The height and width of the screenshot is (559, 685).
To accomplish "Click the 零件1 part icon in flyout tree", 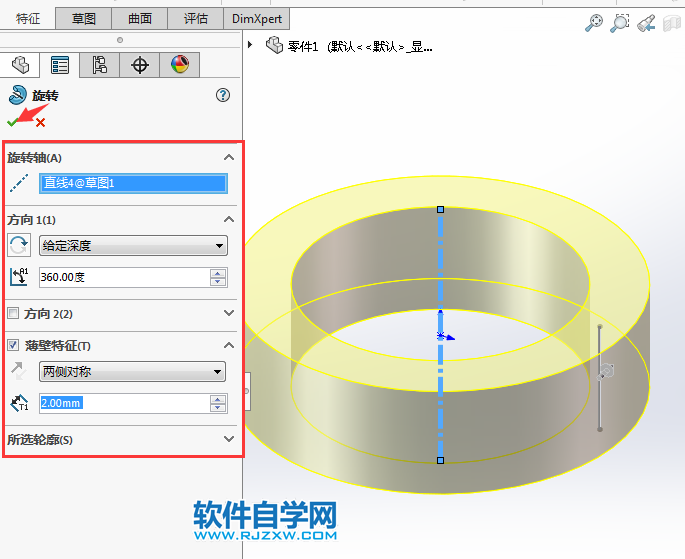I will coord(274,45).
